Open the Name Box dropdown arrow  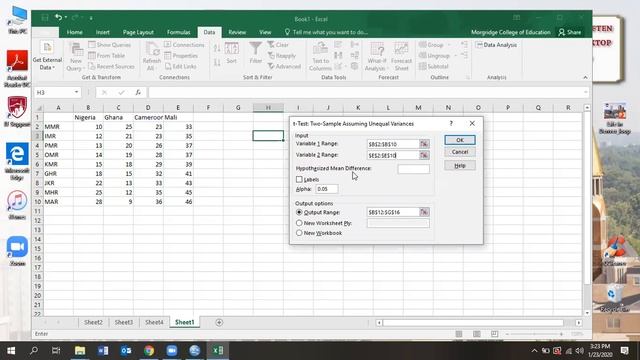click(x=76, y=92)
